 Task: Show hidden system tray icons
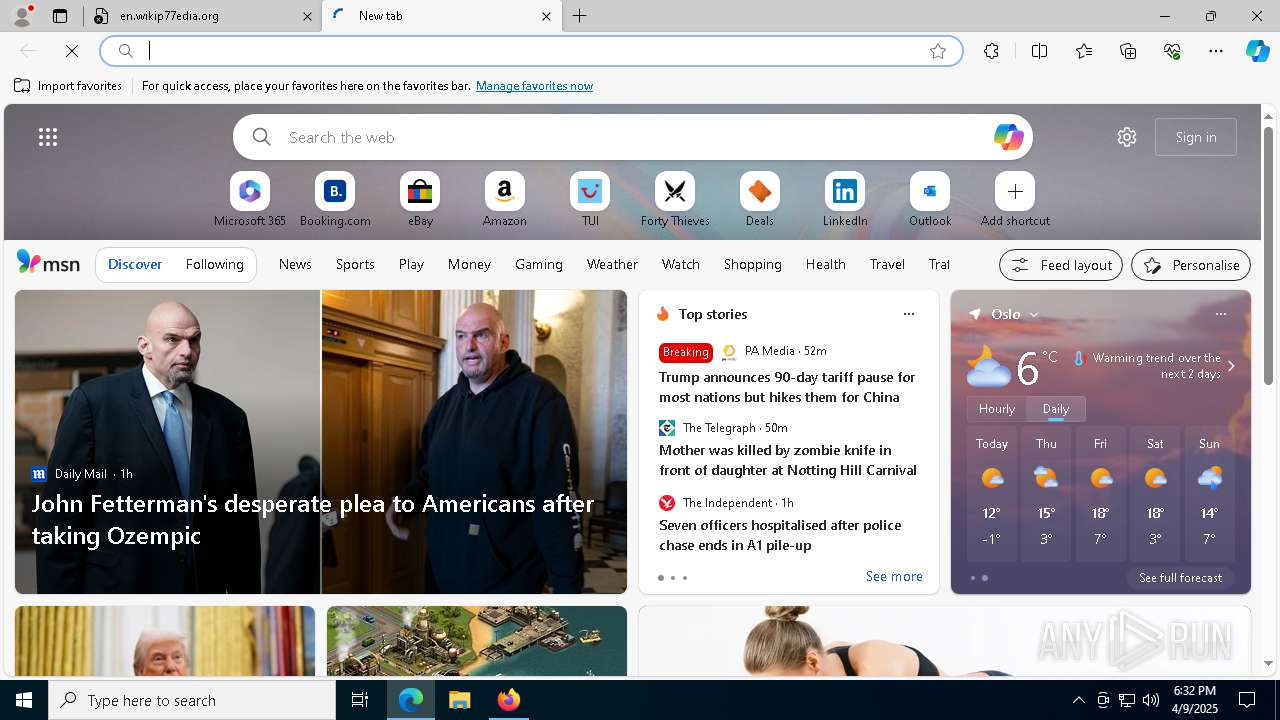click(x=1079, y=700)
